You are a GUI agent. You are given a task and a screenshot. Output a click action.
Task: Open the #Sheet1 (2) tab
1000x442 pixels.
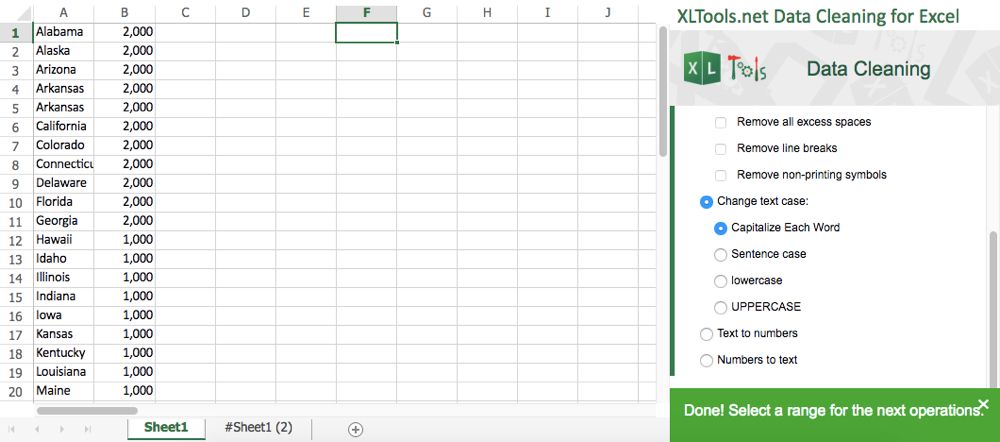258,428
